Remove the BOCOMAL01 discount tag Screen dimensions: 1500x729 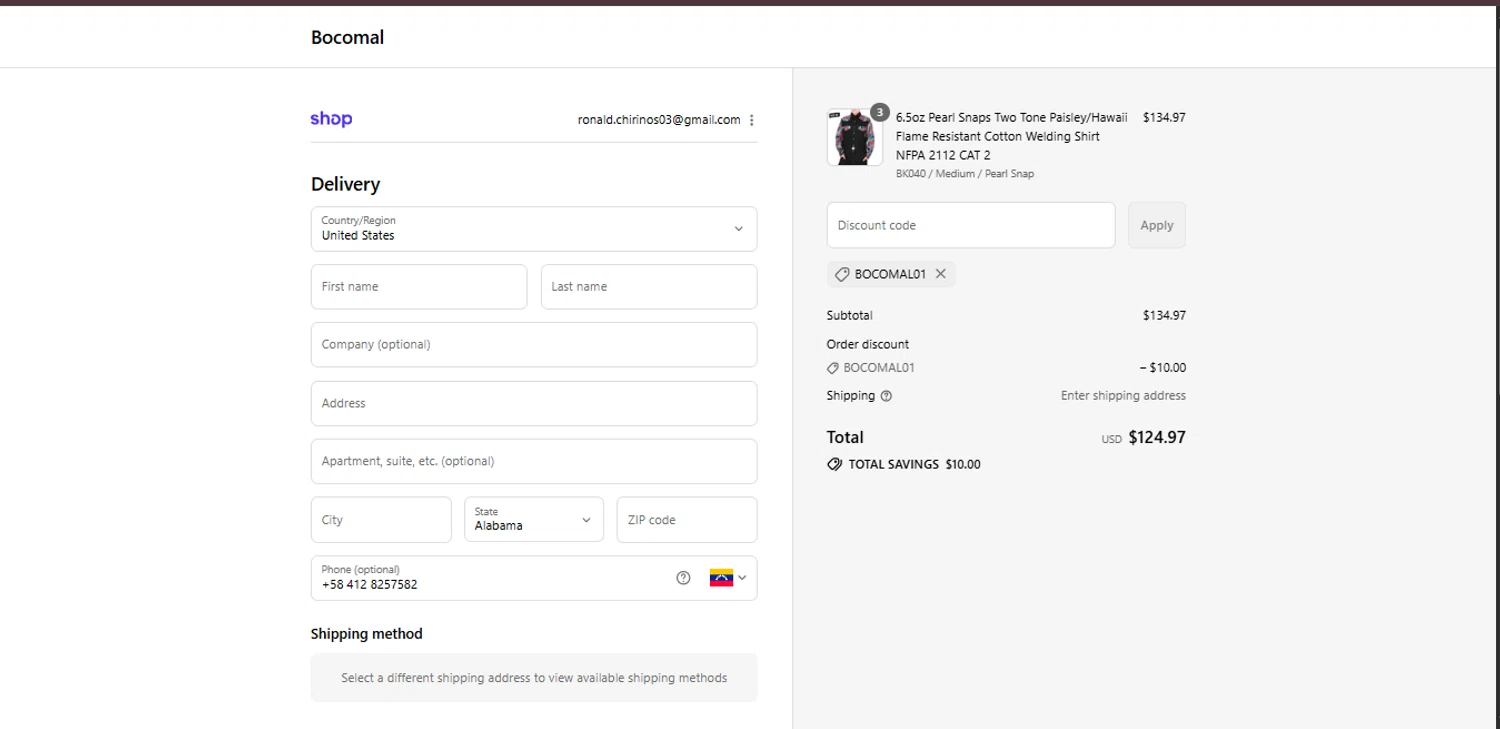tap(940, 274)
